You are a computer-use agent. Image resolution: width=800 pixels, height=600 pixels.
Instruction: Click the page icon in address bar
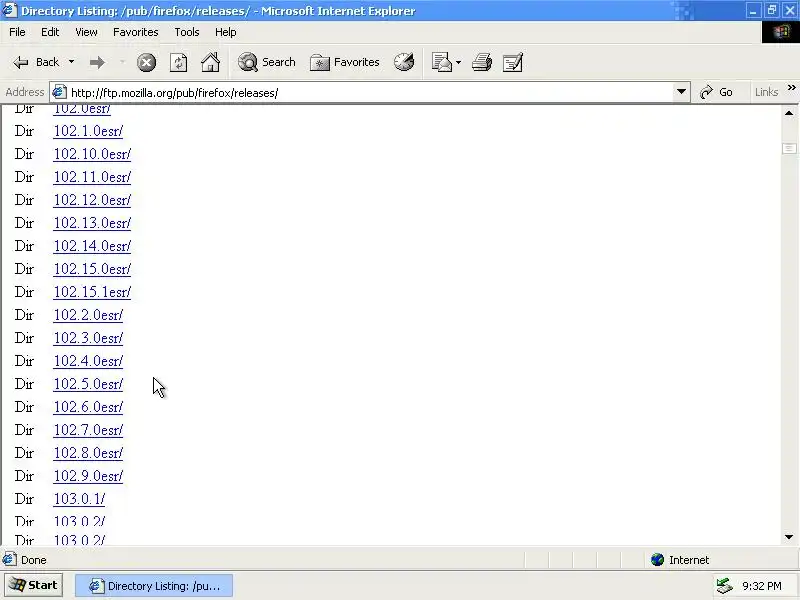[x=59, y=92]
